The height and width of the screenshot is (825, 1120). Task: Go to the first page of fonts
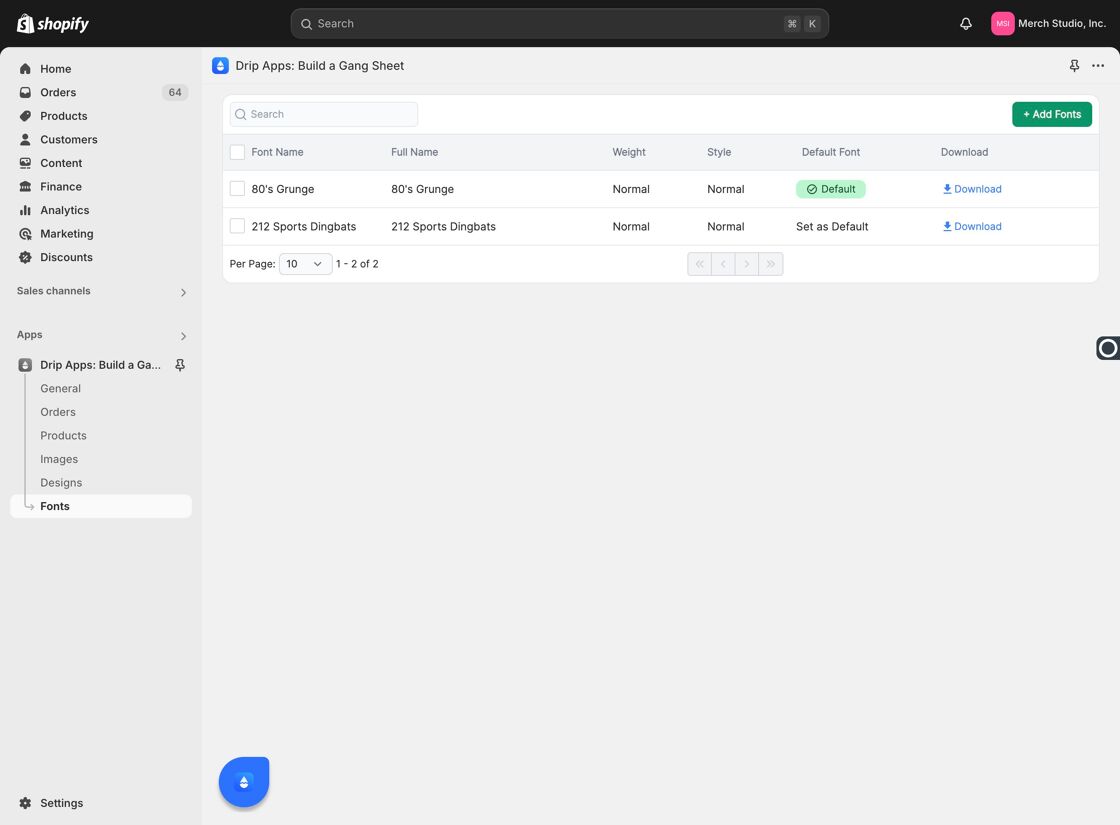[699, 264]
